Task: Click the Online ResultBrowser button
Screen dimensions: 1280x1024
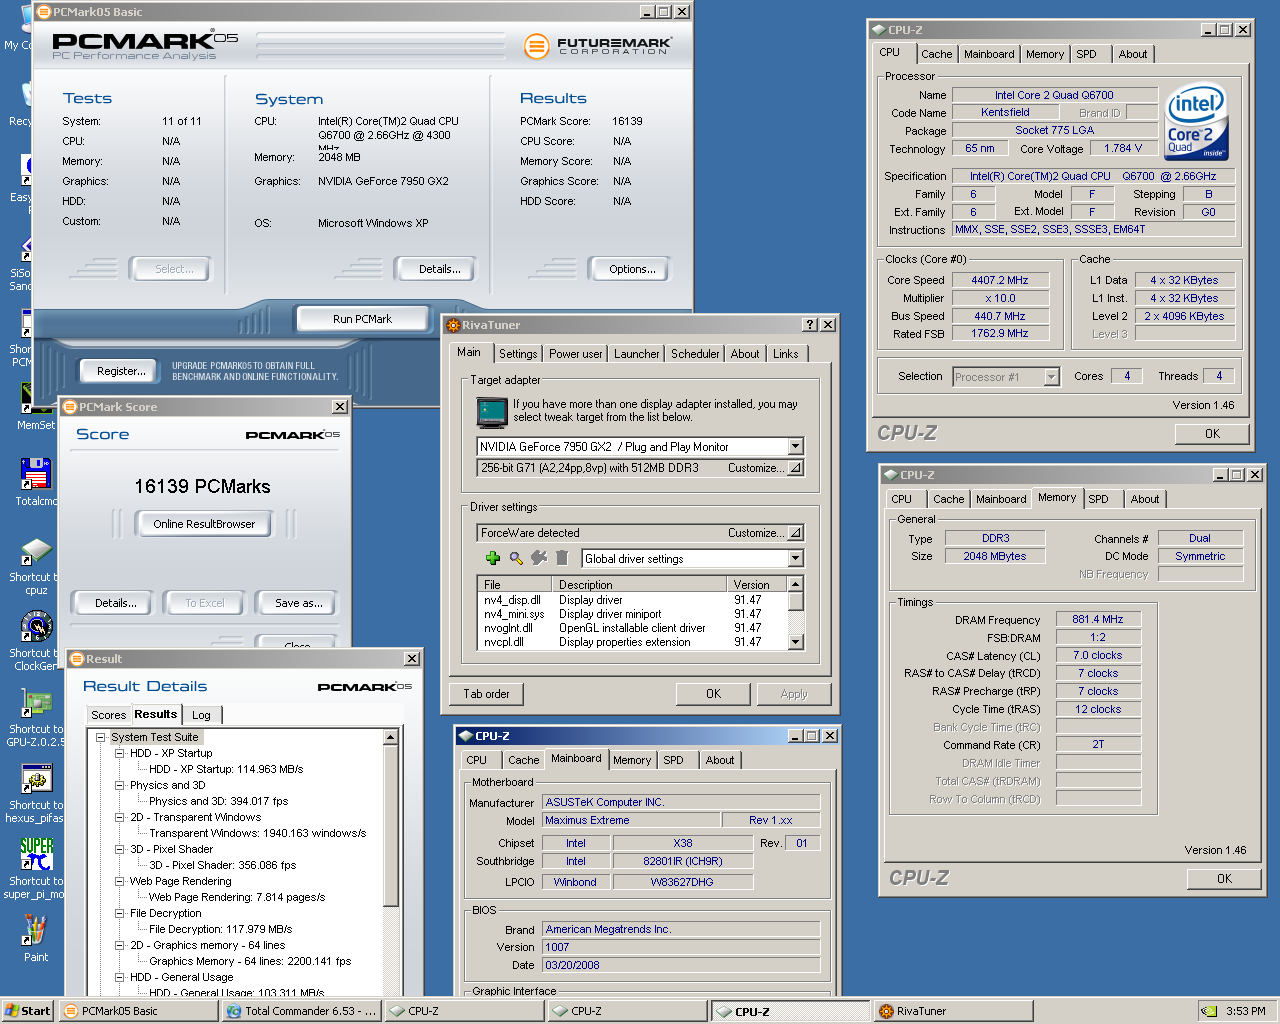Action: tap(204, 524)
